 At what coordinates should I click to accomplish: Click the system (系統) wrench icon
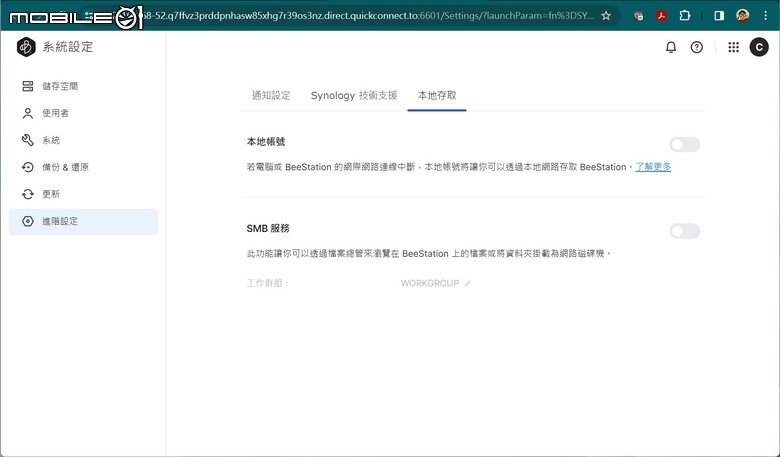pos(28,140)
